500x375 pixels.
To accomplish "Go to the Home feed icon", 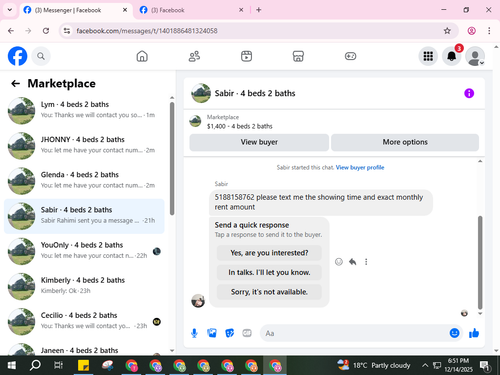I will click(142, 56).
